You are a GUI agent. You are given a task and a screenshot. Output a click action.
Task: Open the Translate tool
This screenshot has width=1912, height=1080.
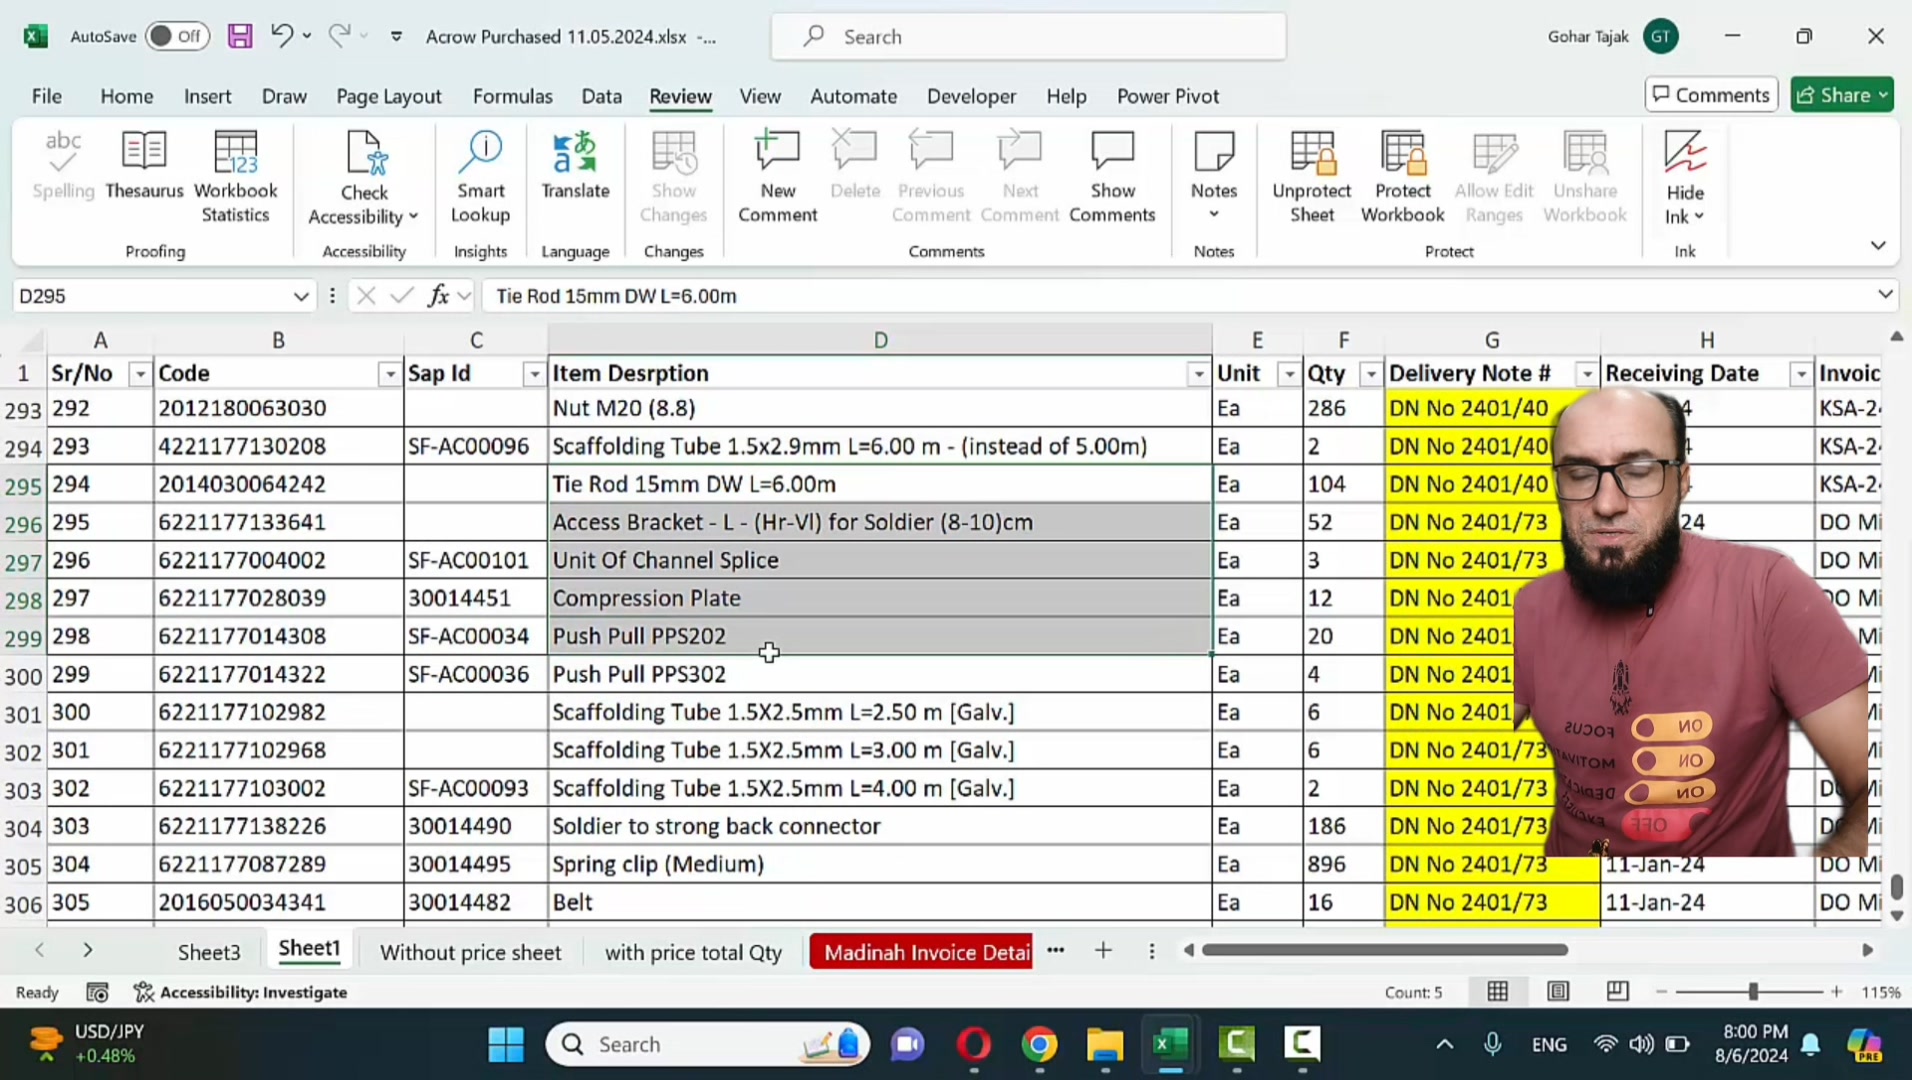575,166
